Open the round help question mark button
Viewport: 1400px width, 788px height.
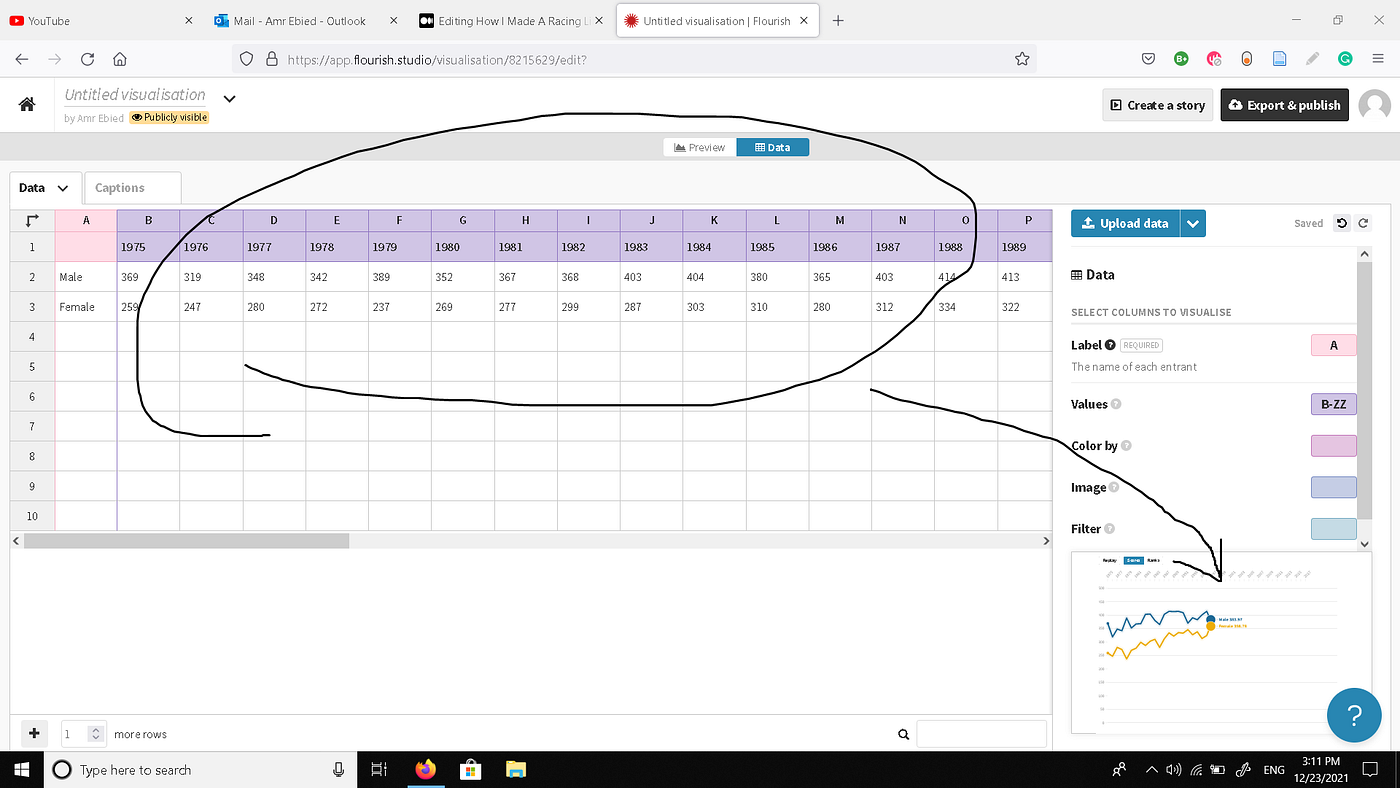[x=1353, y=715]
